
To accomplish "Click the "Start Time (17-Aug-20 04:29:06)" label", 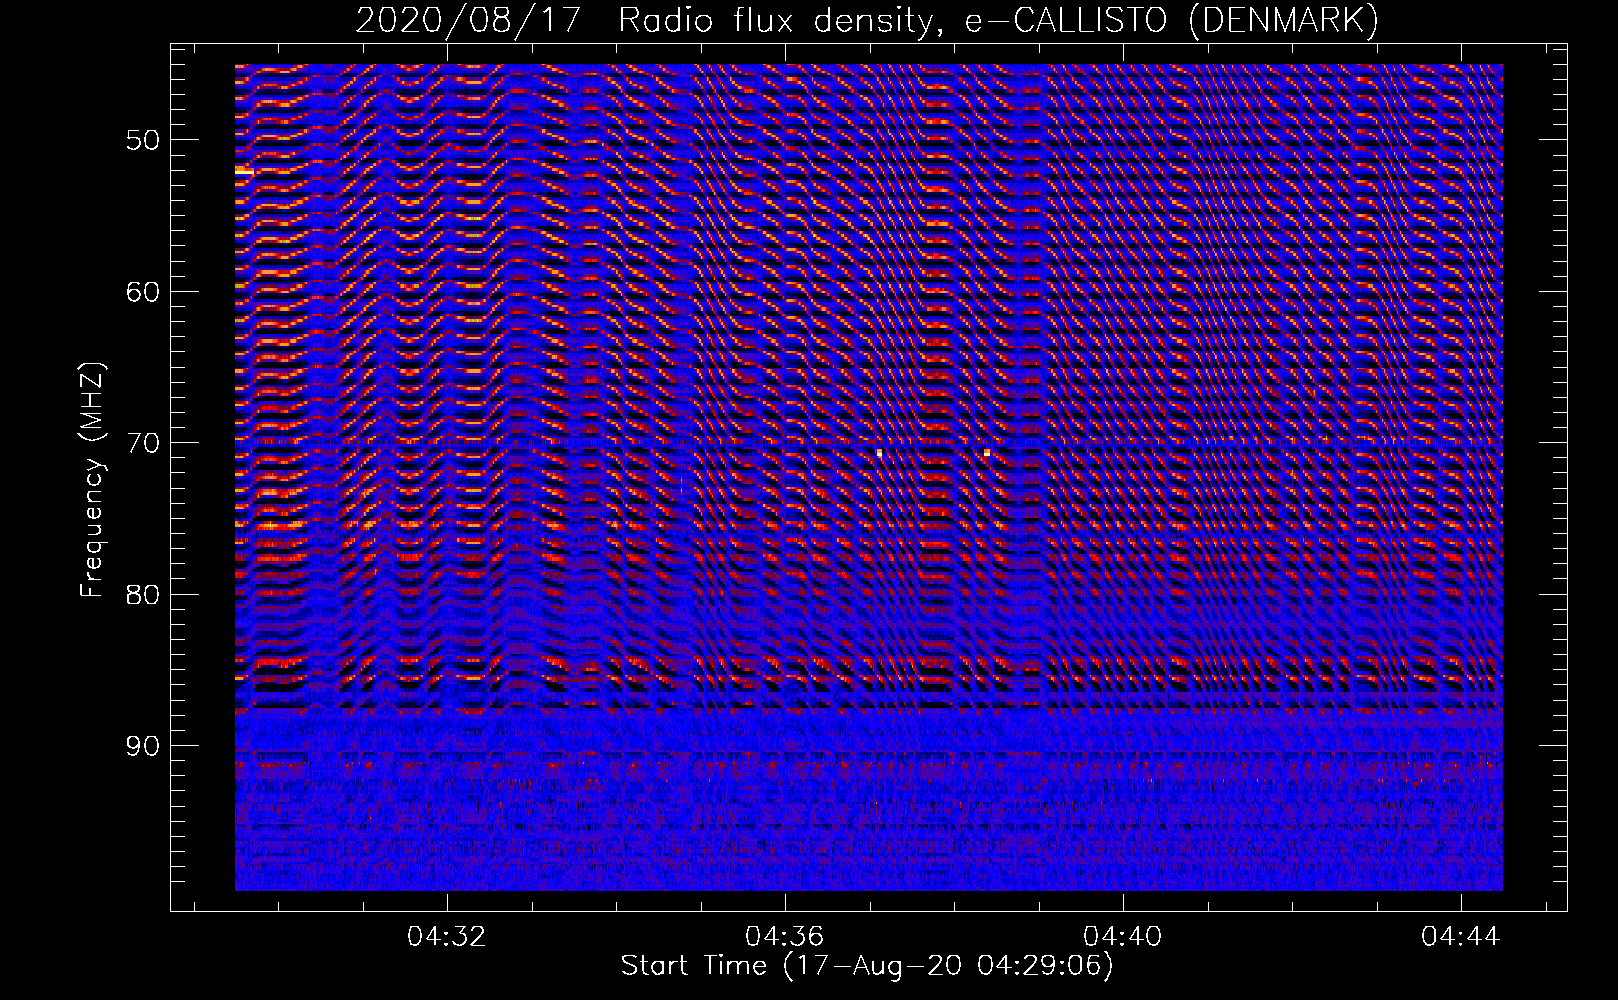I will pos(866,966).
